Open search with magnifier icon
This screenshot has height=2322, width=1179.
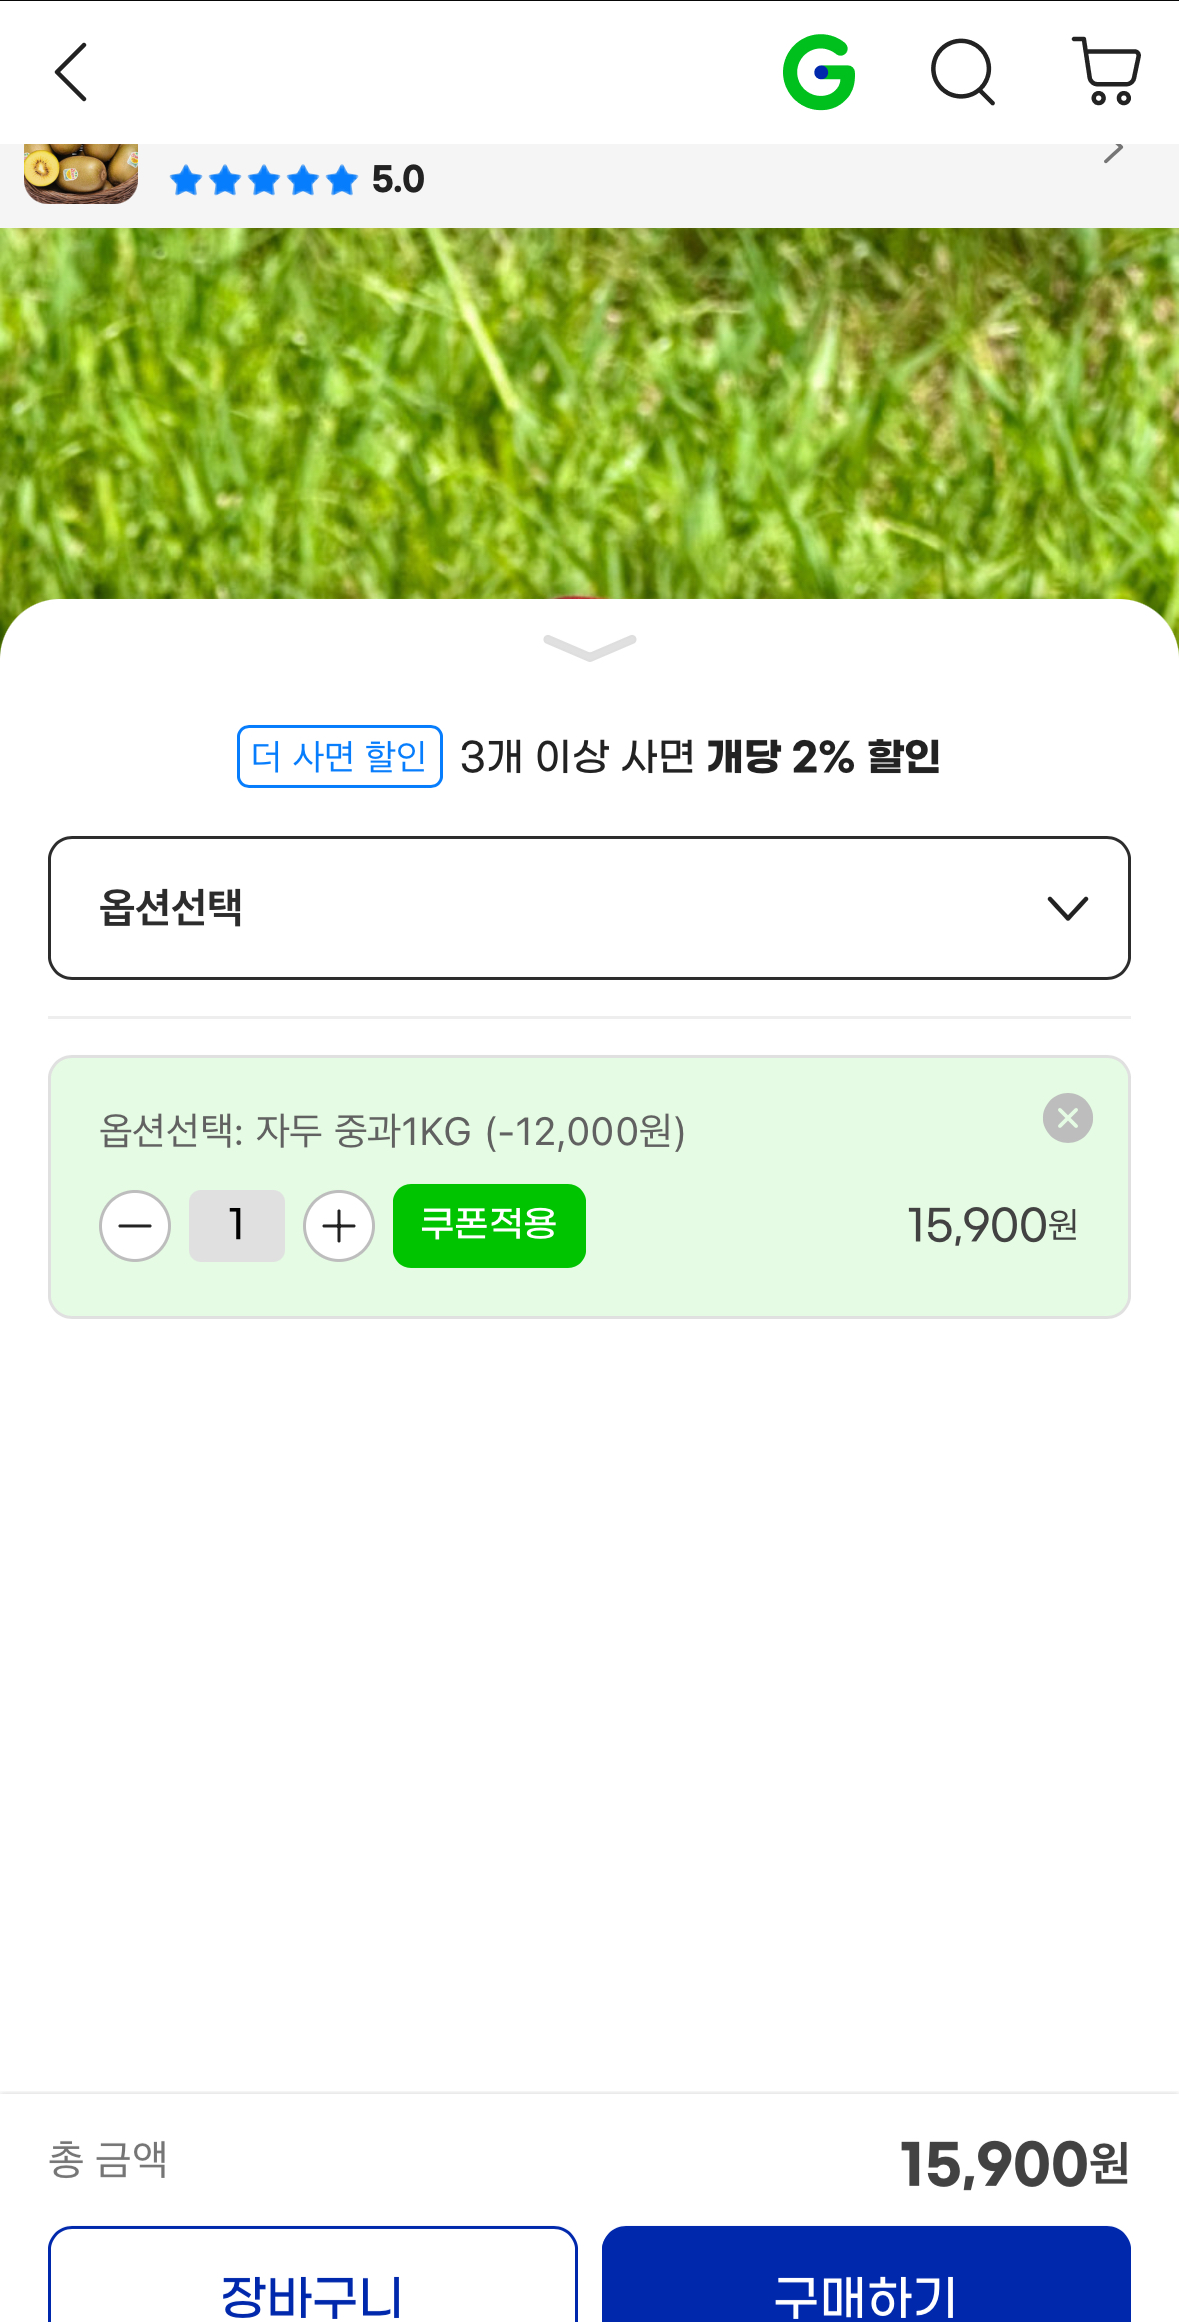963,72
